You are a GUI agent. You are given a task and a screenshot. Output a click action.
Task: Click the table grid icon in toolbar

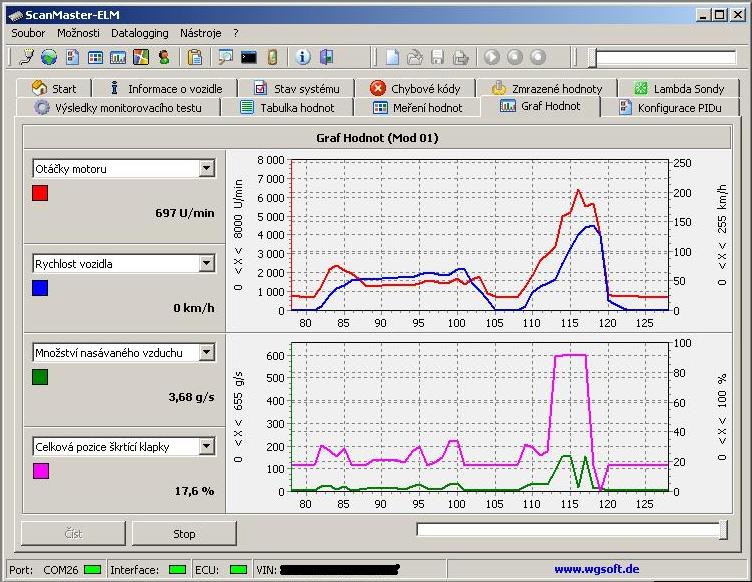coord(95,57)
